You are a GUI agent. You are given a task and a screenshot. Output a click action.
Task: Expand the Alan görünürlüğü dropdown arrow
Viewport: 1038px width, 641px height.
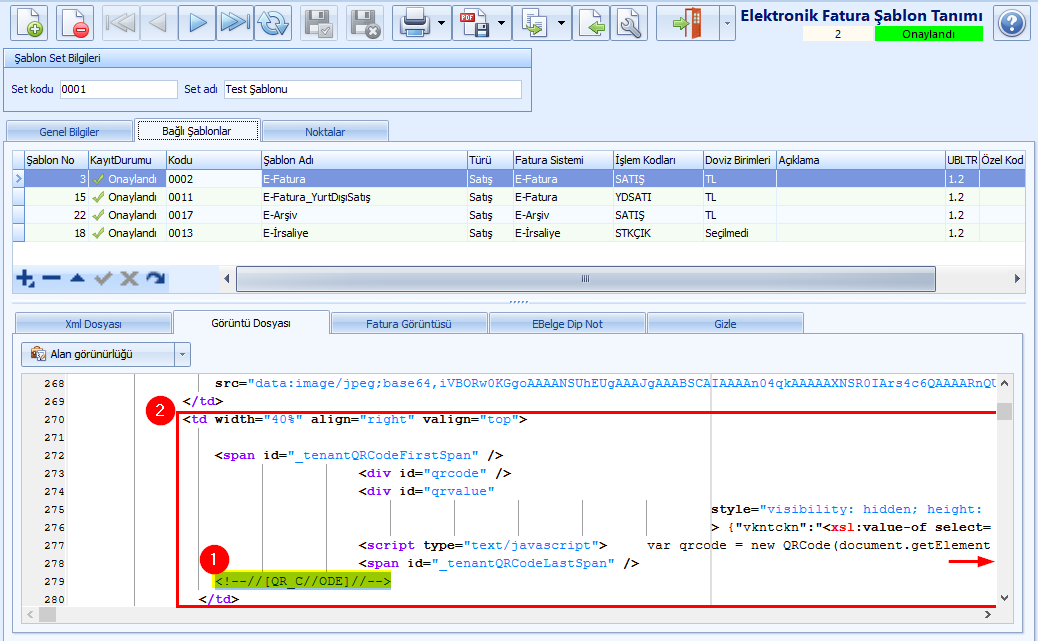pyautogui.click(x=183, y=355)
